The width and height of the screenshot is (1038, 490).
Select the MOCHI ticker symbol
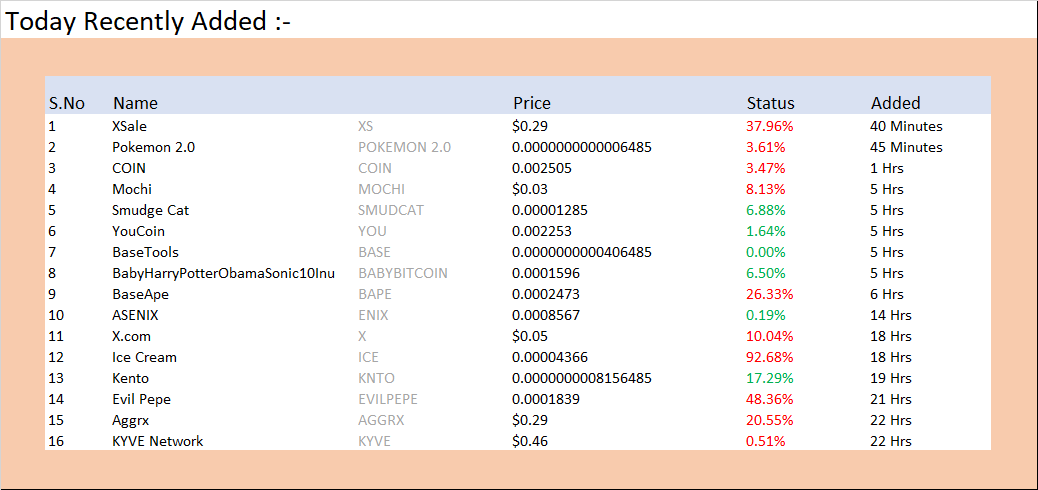[x=381, y=189]
